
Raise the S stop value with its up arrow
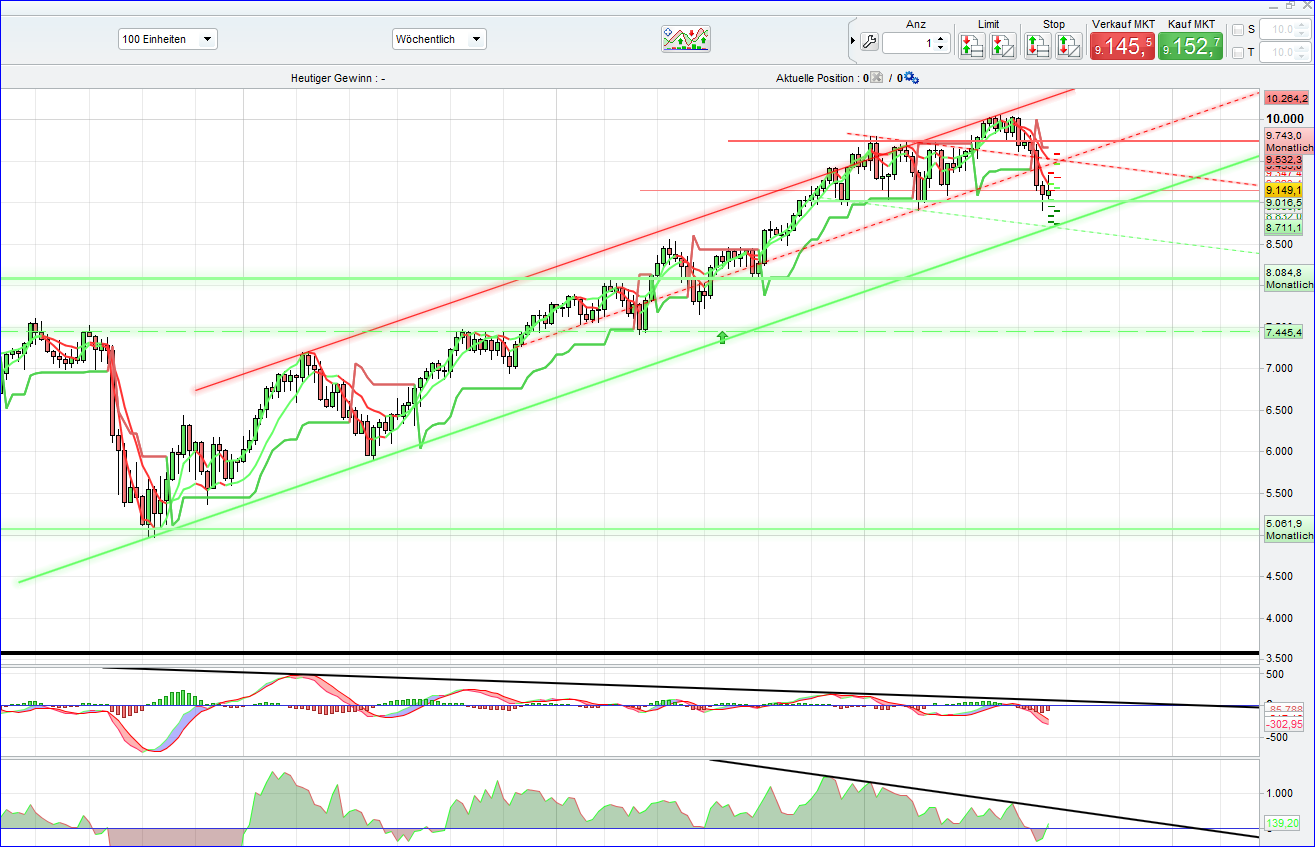click(1301, 25)
